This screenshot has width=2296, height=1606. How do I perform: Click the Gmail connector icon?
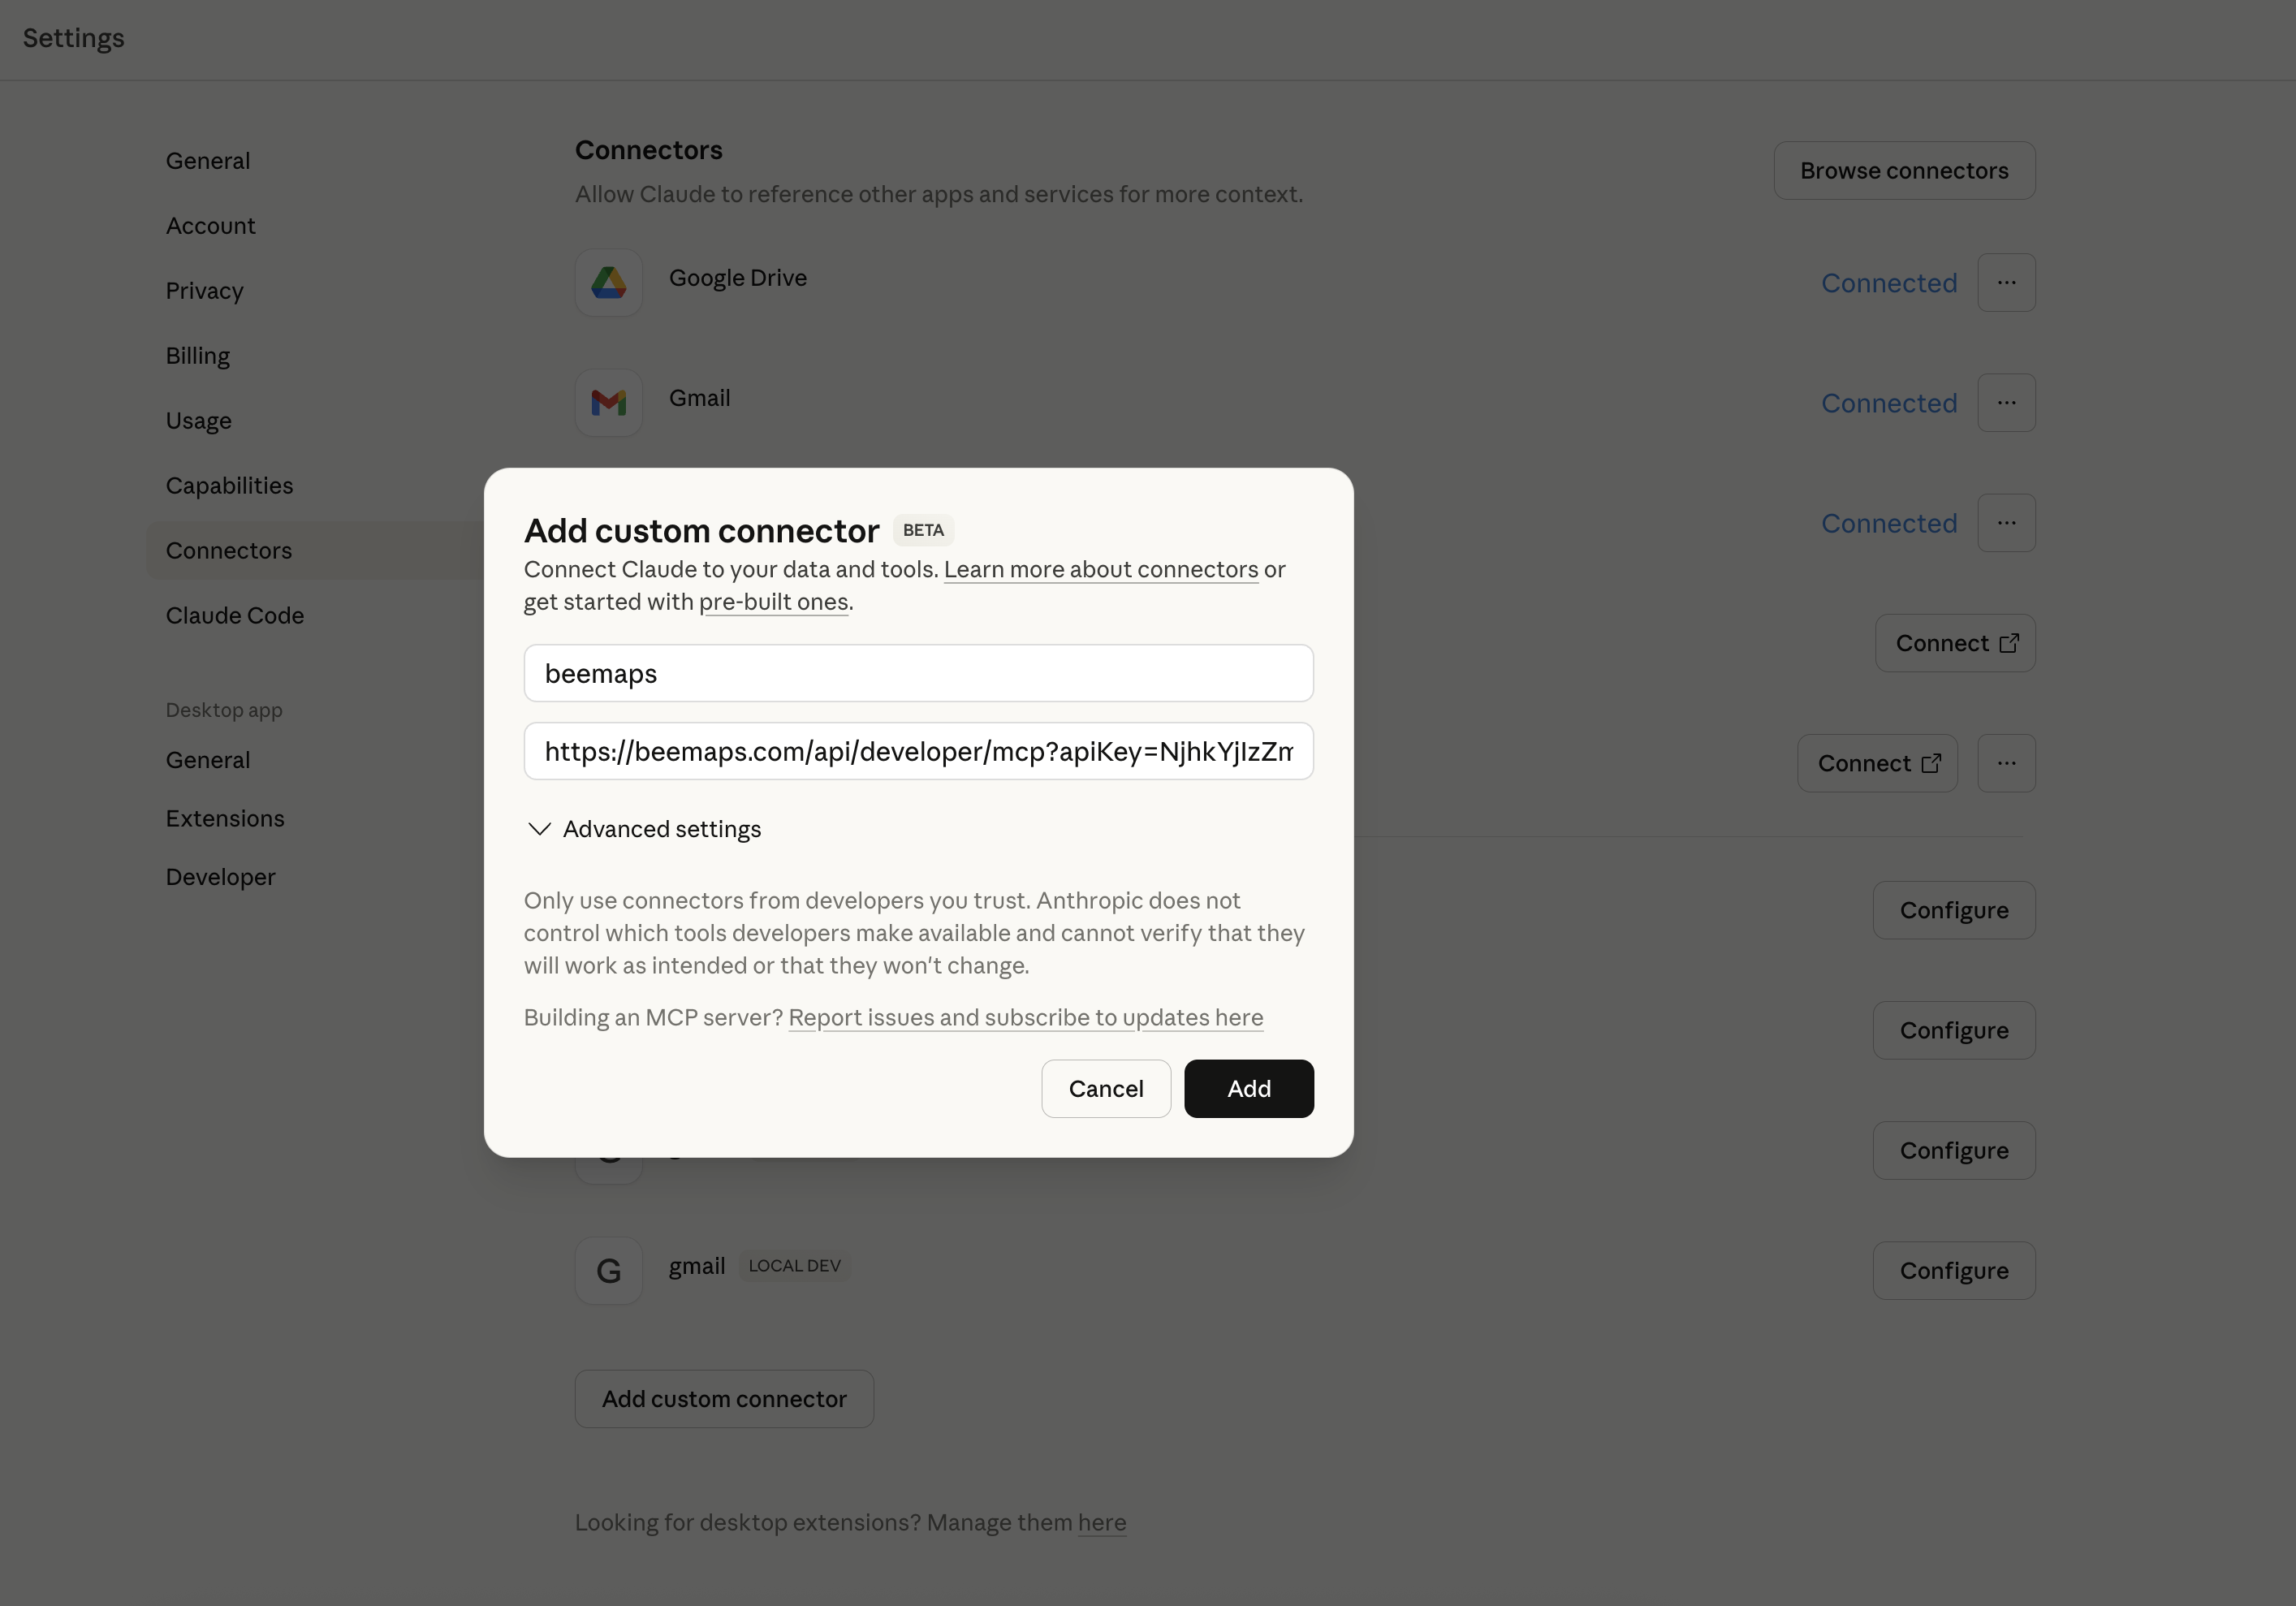click(608, 403)
